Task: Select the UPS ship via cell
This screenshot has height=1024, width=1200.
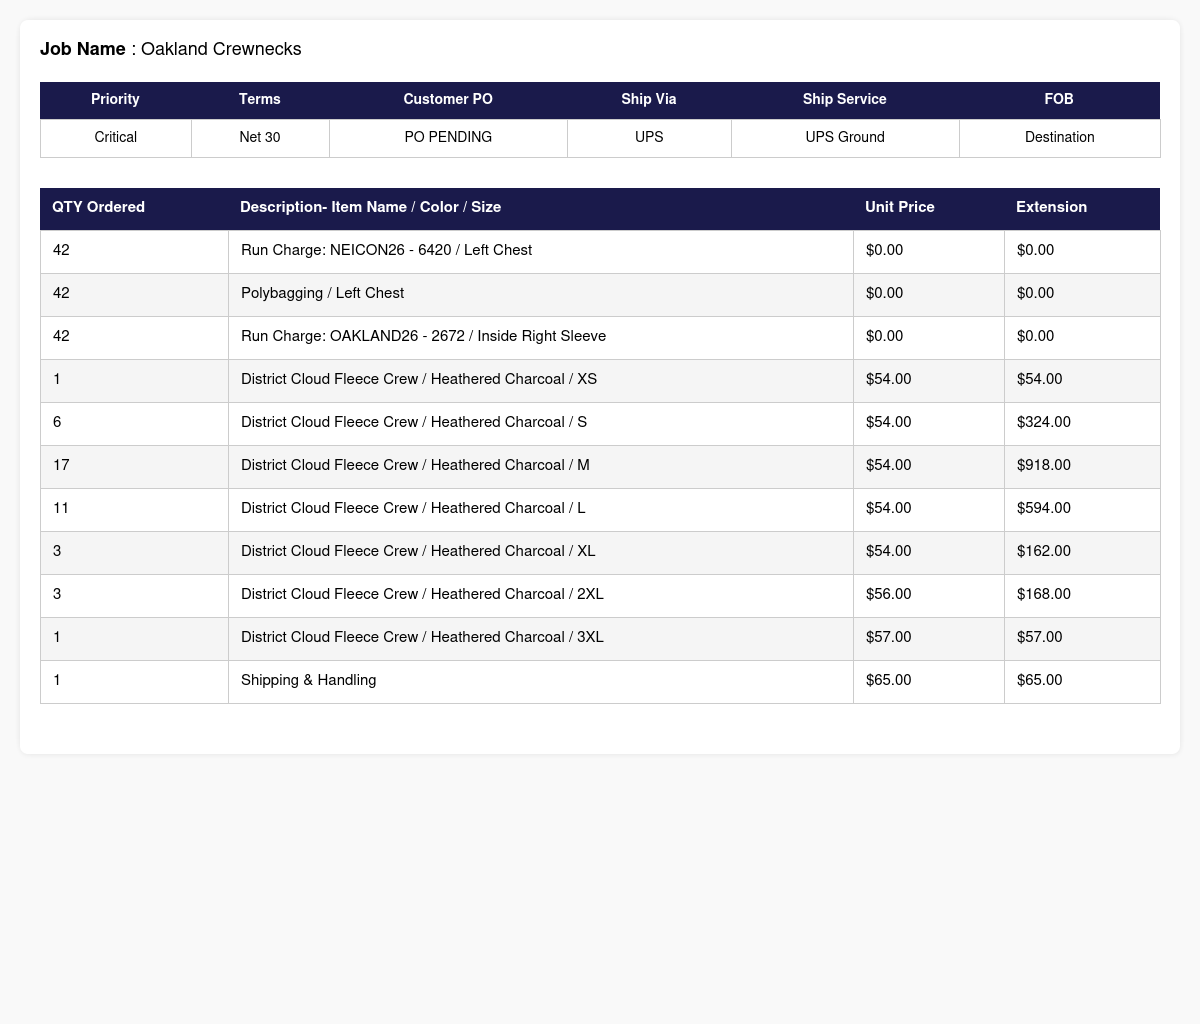Action: pos(649,137)
